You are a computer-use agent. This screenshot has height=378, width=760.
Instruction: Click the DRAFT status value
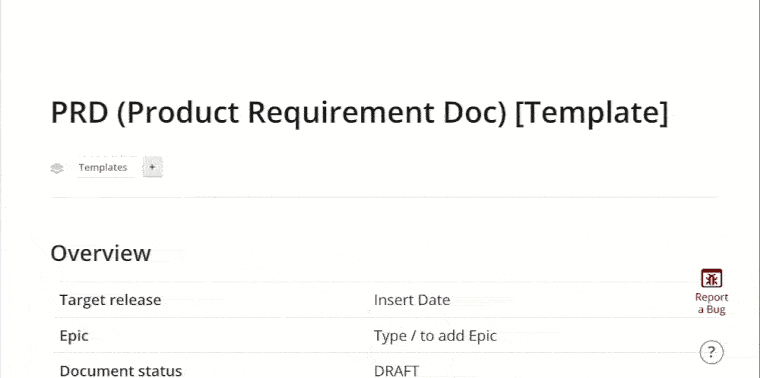pos(396,371)
